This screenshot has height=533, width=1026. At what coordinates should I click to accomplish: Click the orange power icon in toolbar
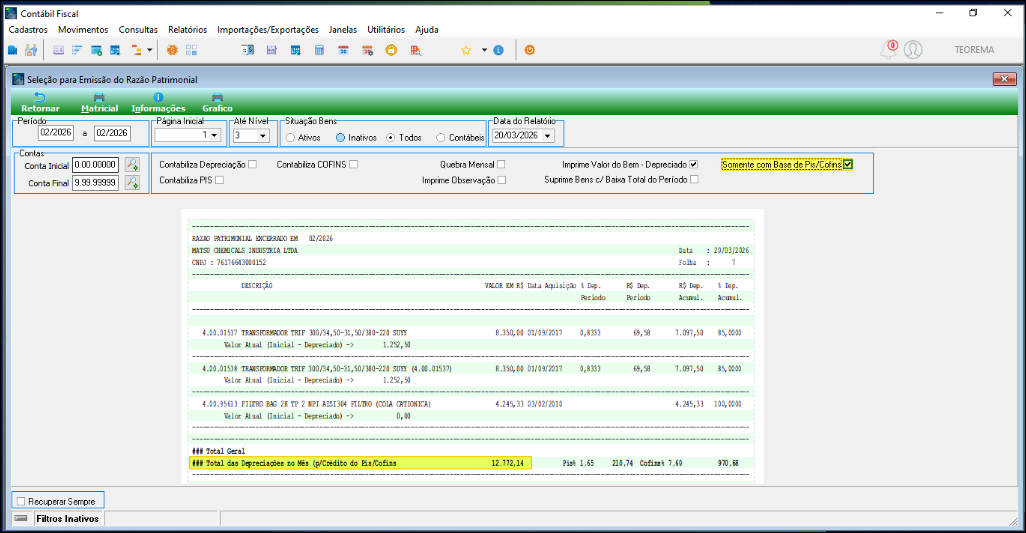point(530,50)
